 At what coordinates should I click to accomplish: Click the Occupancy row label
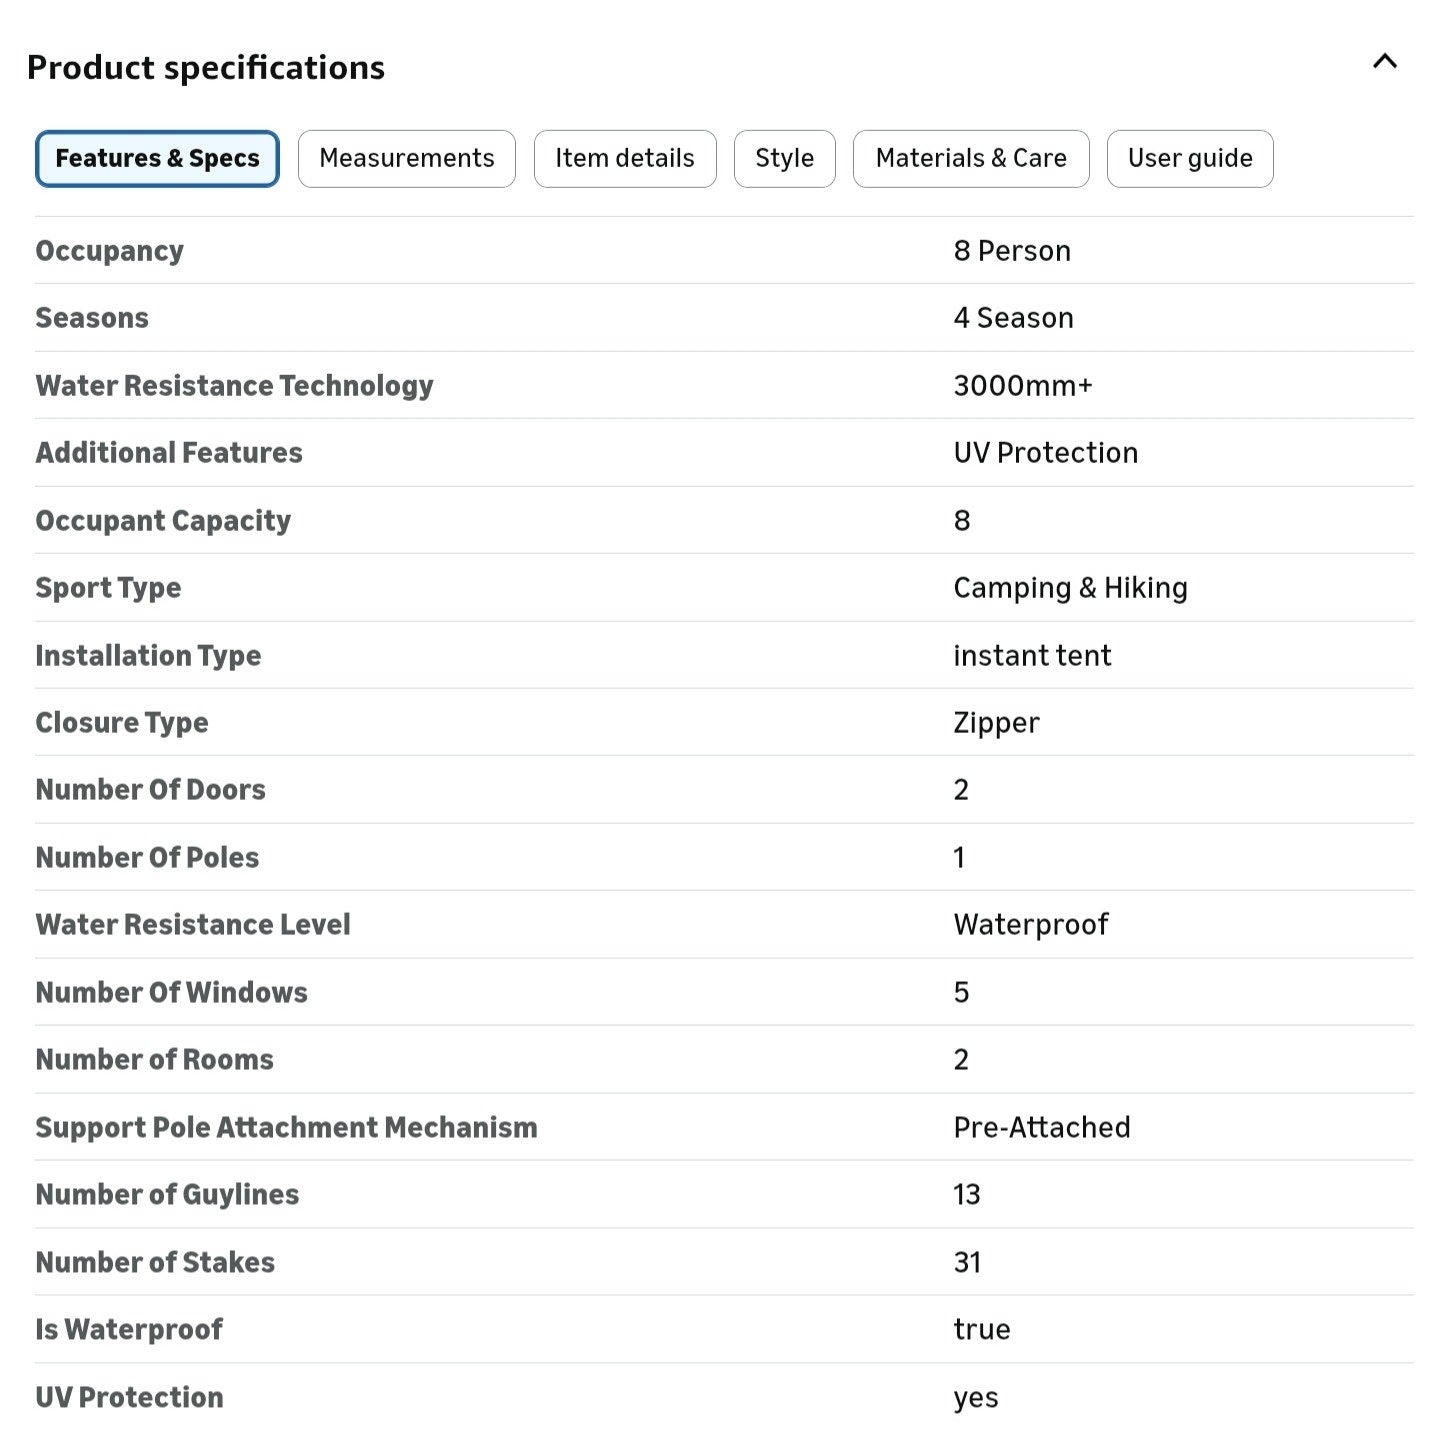(x=110, y=251)
